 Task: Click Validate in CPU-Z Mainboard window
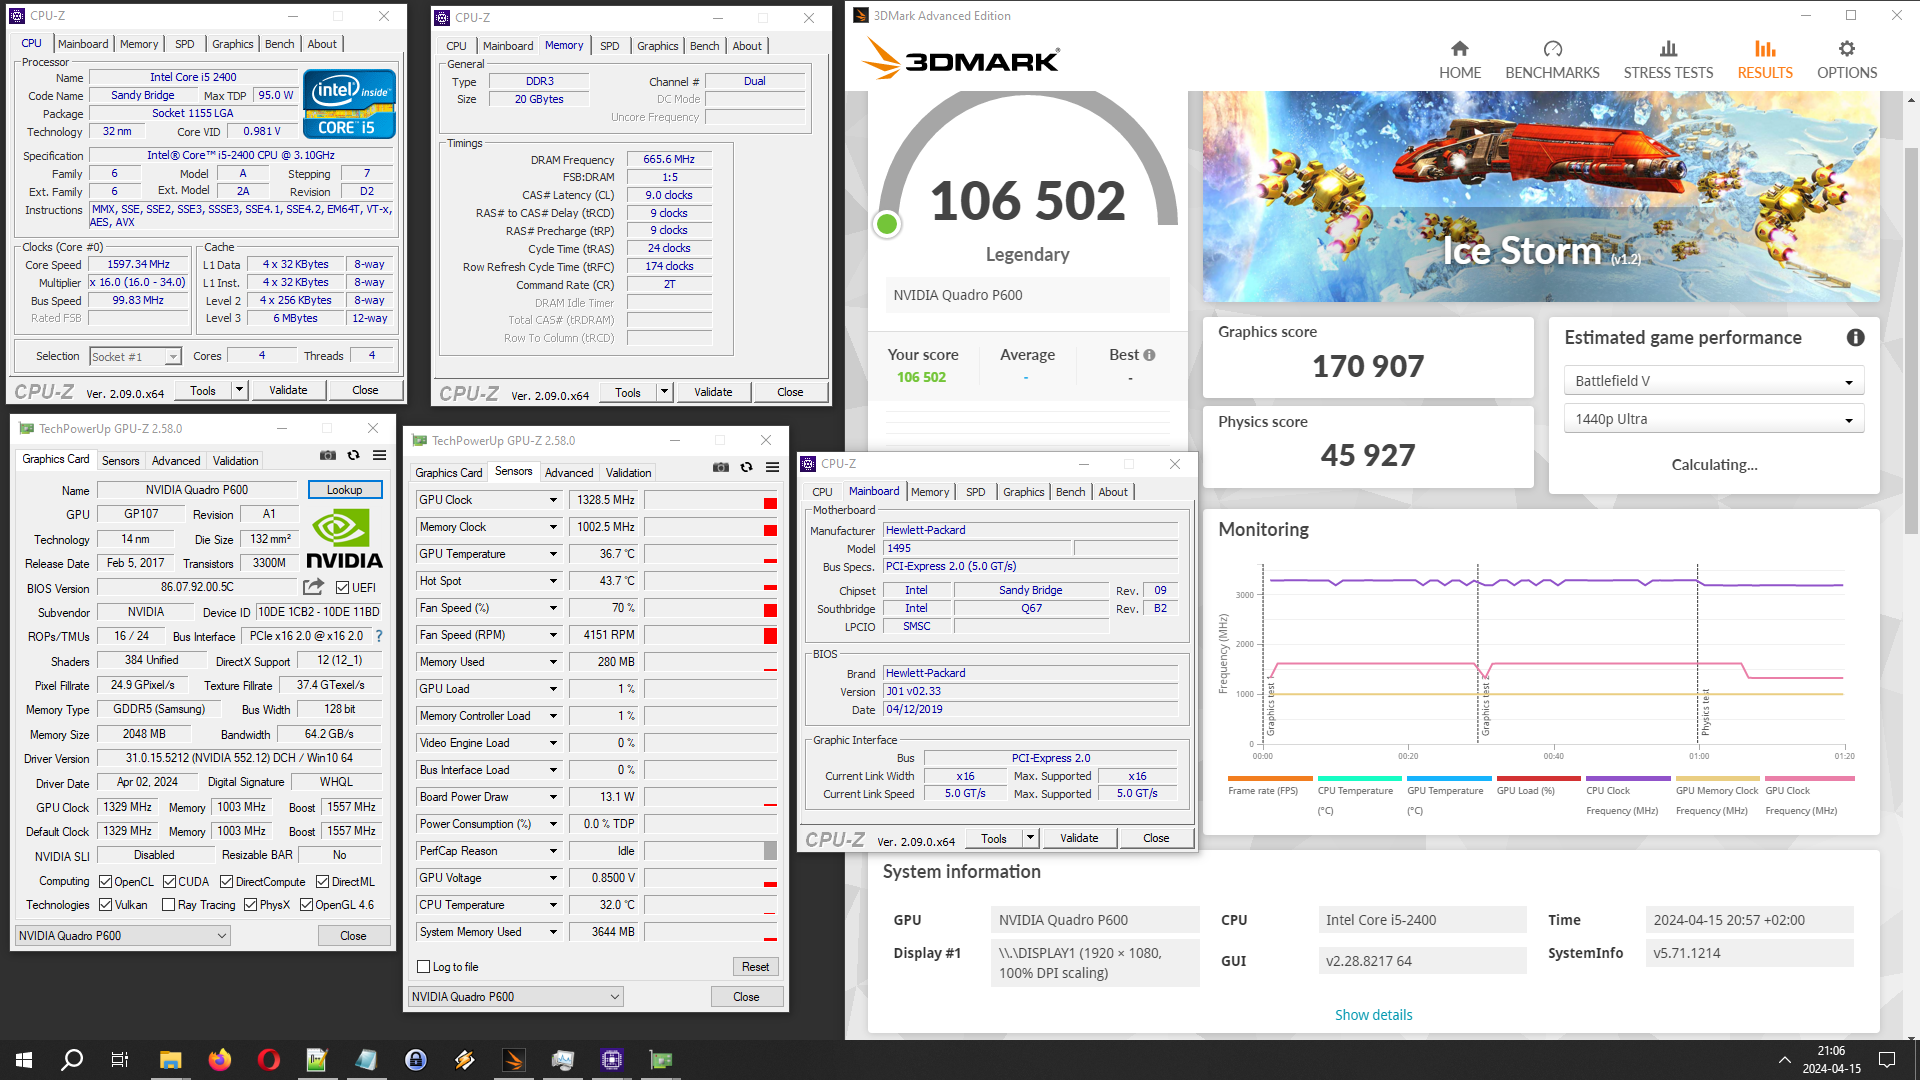[1079, 838]
